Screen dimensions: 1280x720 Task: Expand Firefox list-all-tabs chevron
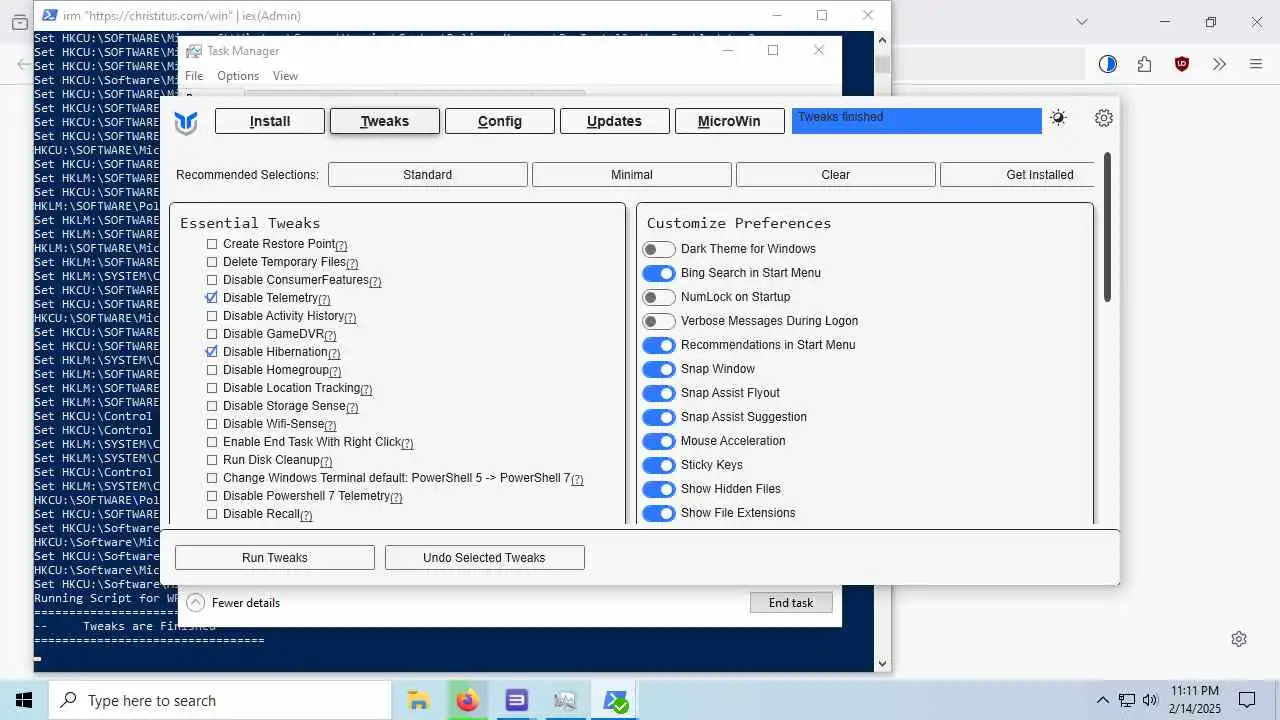(1081, 22)
